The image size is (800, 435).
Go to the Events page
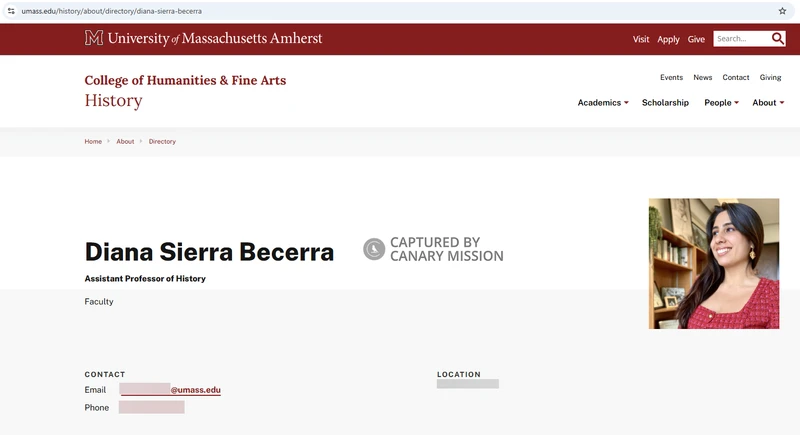(671, 77)
